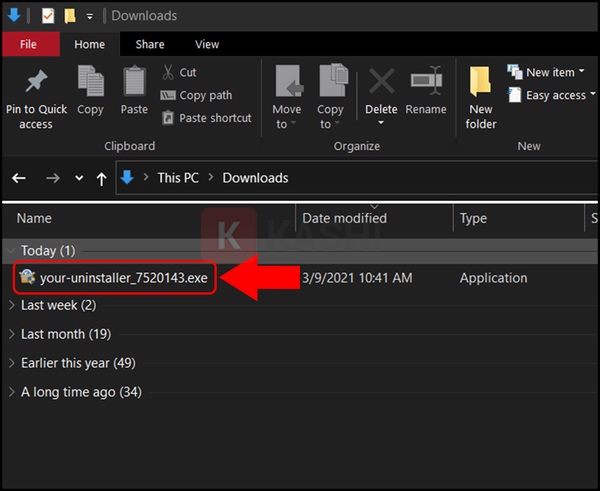The height and width of the screenshot is (491, 600).
Task: Open the Customize Quick Access Toolbar dropdown
Action: [x=90, y=16]
